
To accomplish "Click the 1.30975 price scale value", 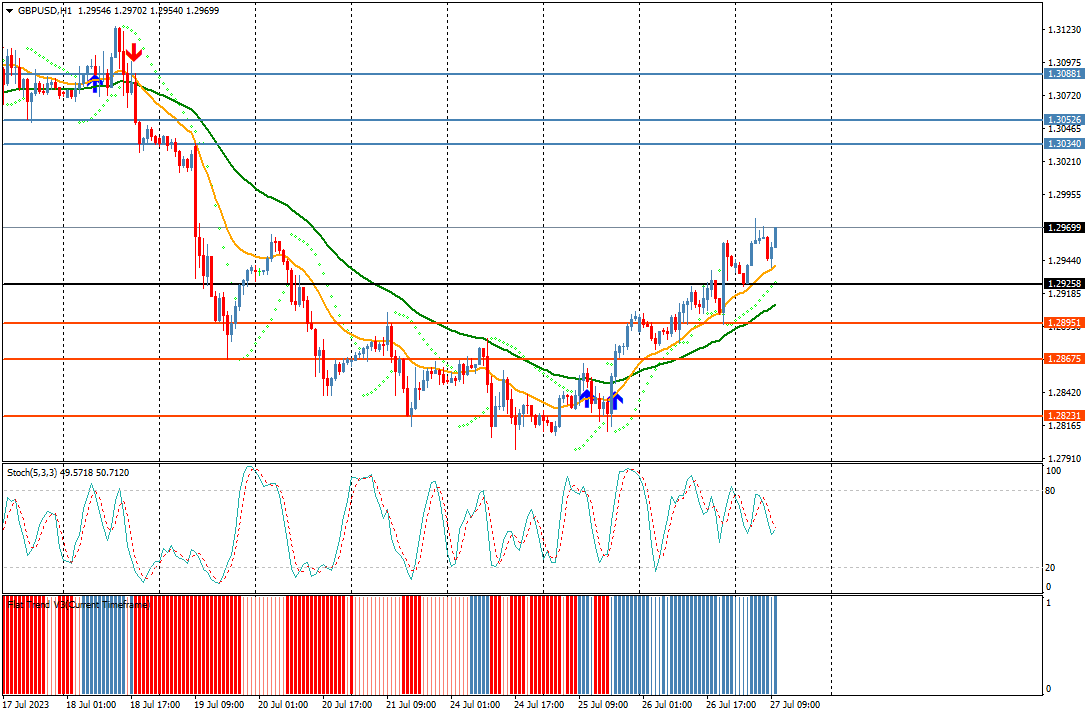I will click(1064, 62).
